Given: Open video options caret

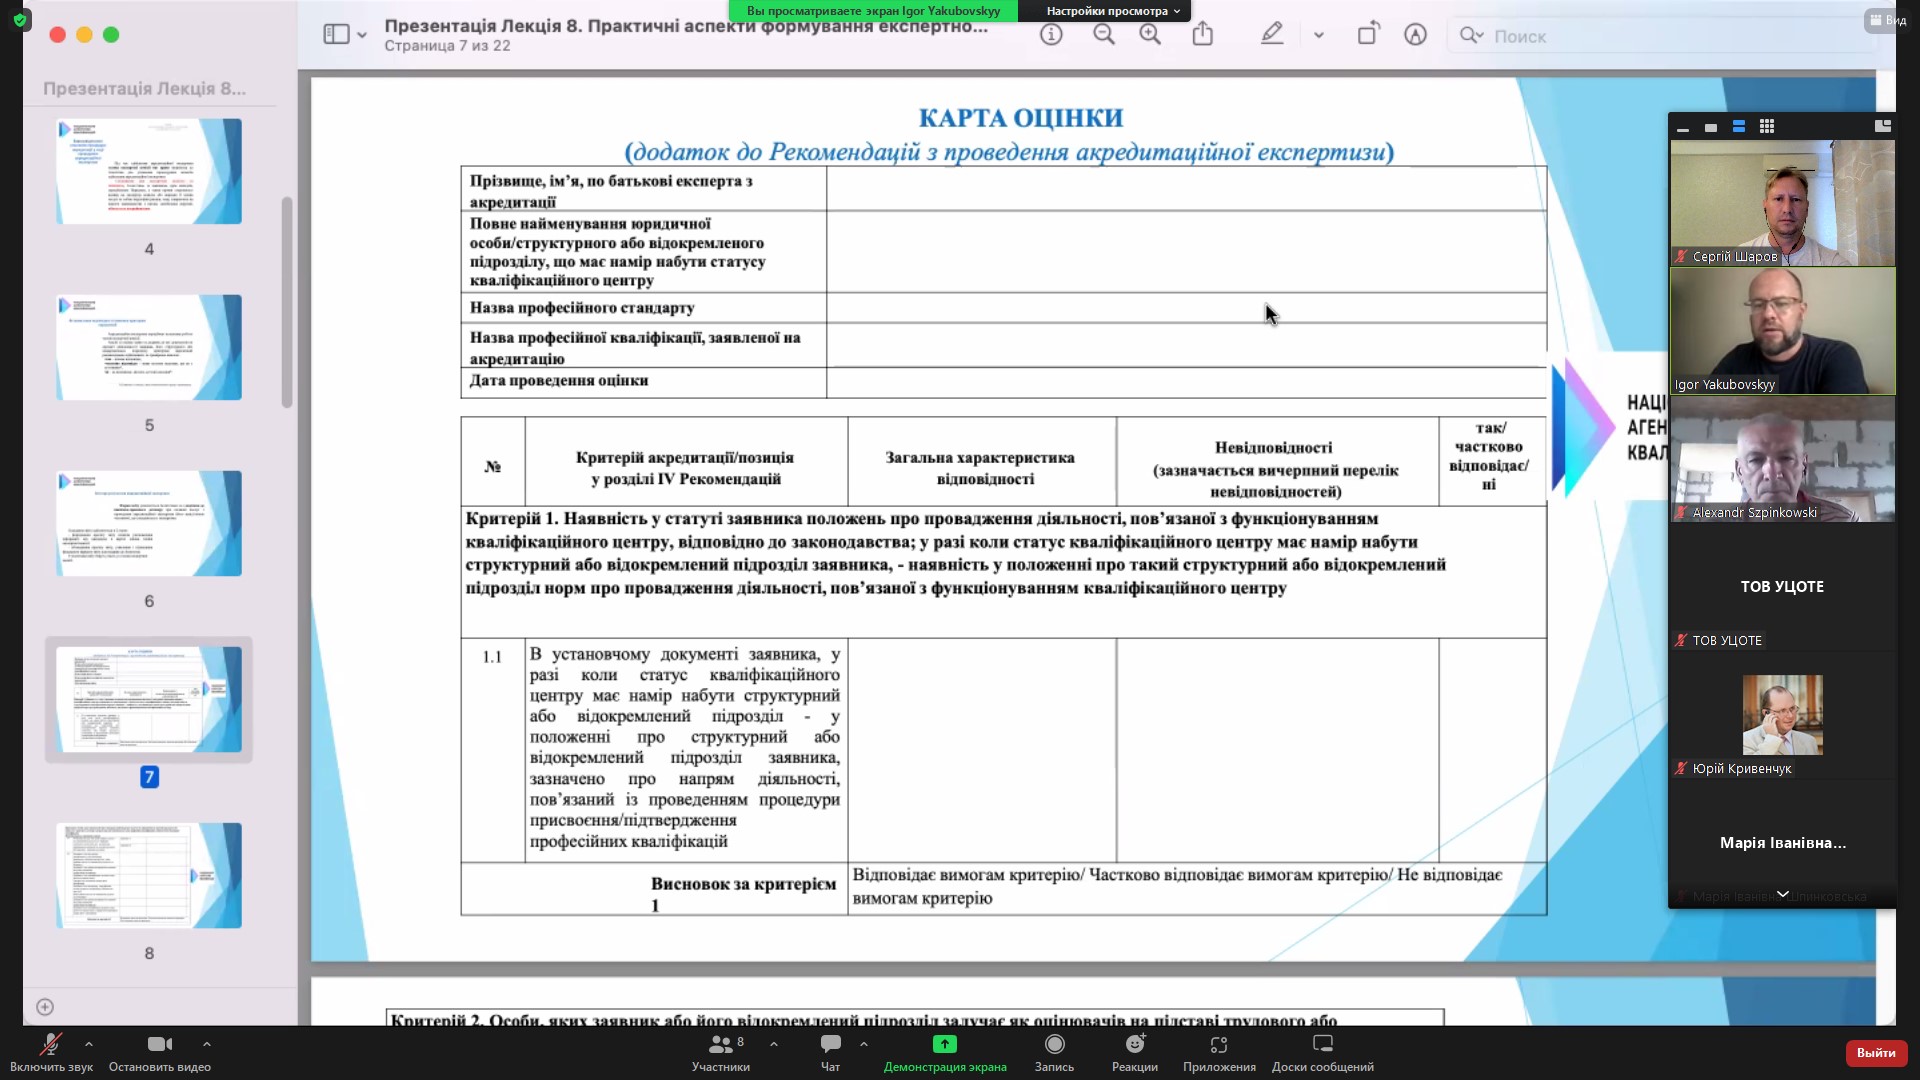Looking at the screenshot, I should click(207, 1044).
